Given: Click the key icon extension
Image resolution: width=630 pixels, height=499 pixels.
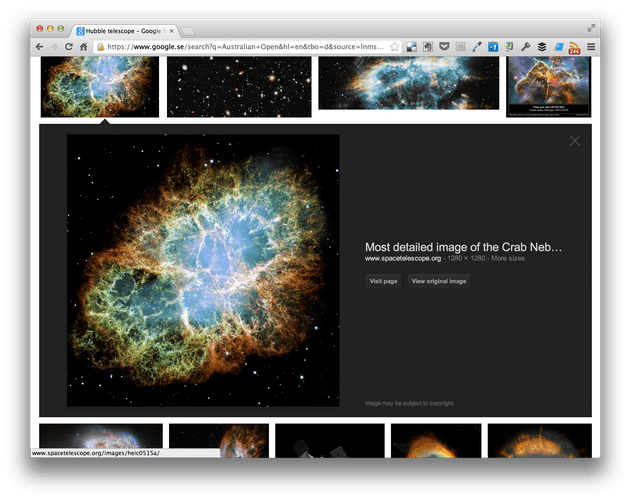Looking at the screenshot, I should coord(525,47).
